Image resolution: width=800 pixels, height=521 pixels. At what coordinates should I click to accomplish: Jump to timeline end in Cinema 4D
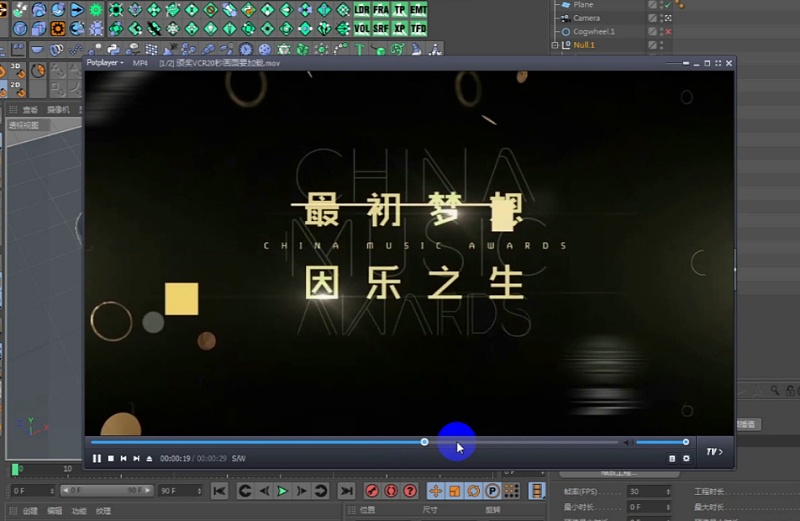pyautogui.click(x=346, y=491)
